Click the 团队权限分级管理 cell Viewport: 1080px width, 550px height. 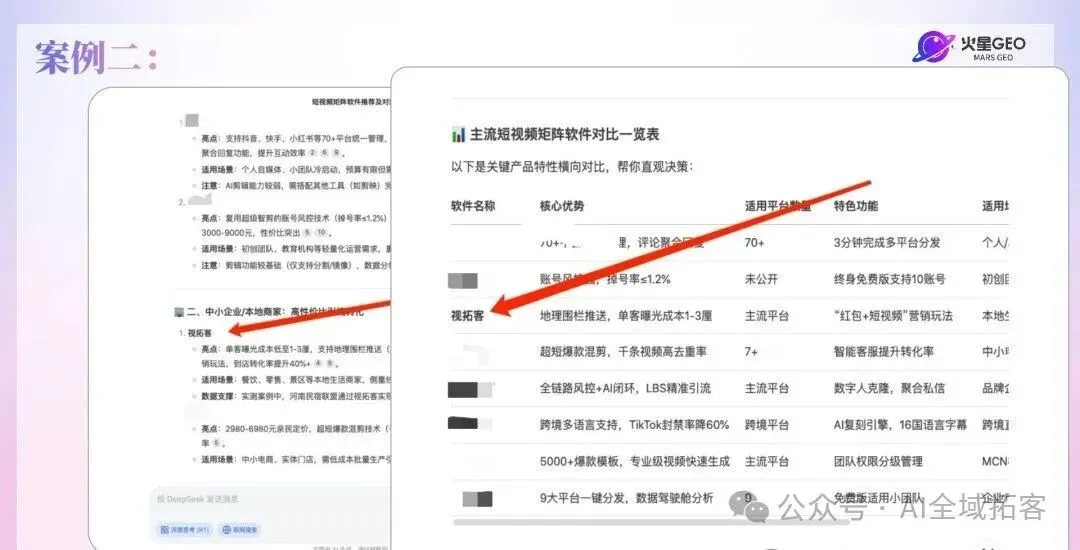tap(878, 461)
